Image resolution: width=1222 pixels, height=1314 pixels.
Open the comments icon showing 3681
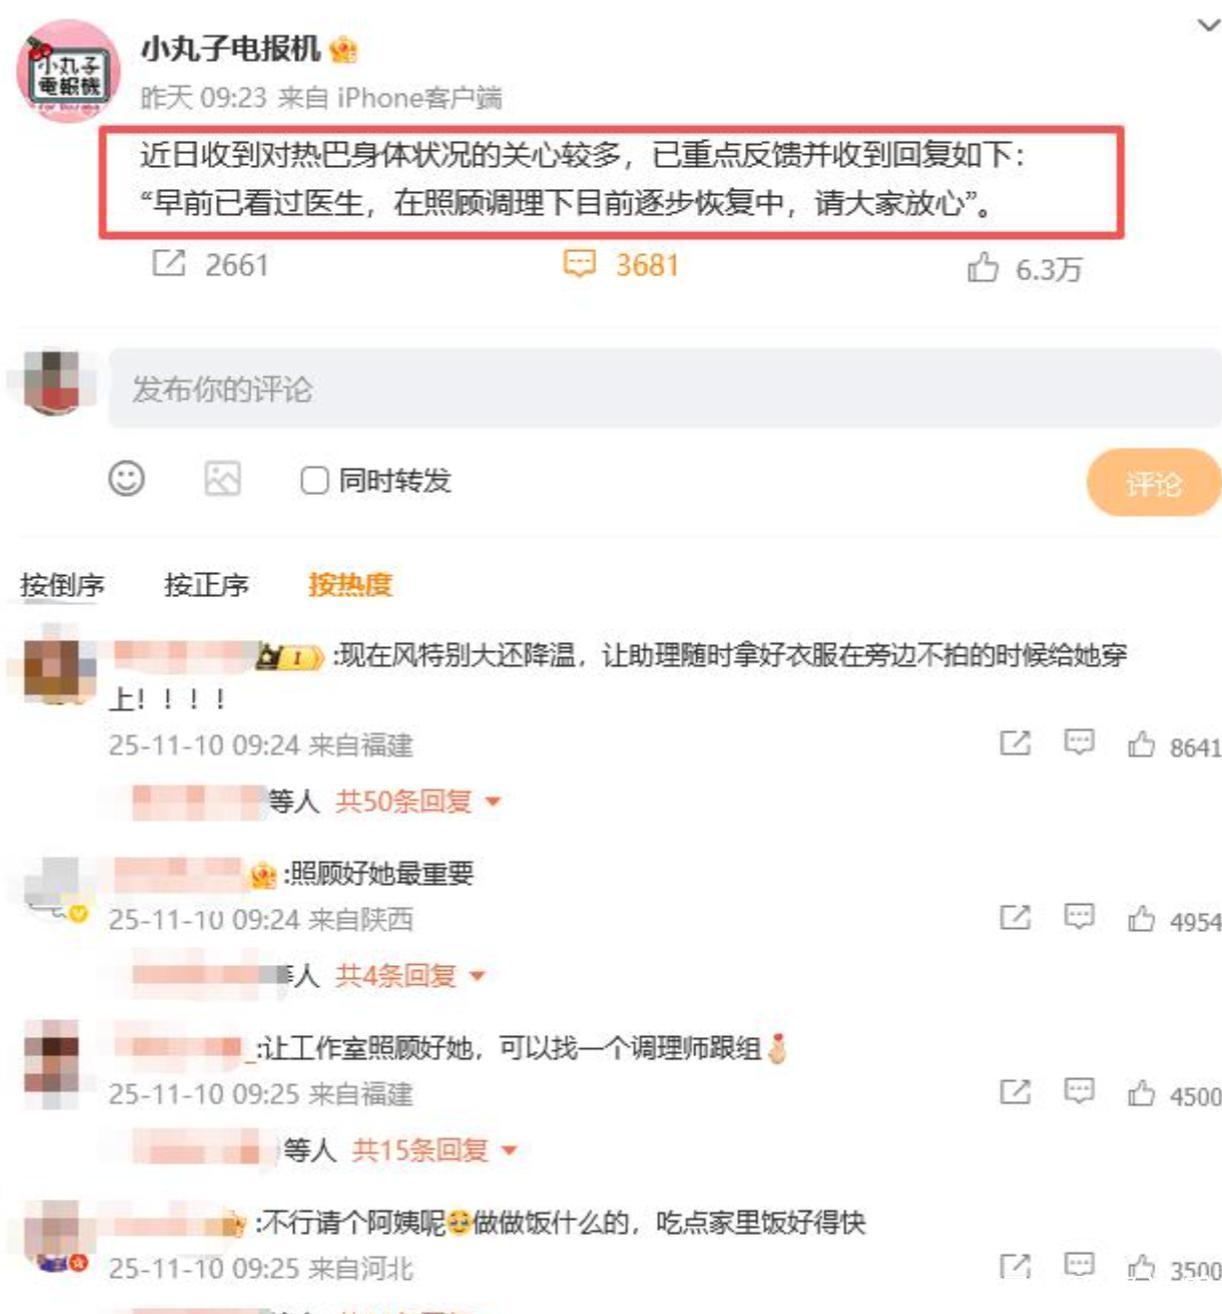580,264
